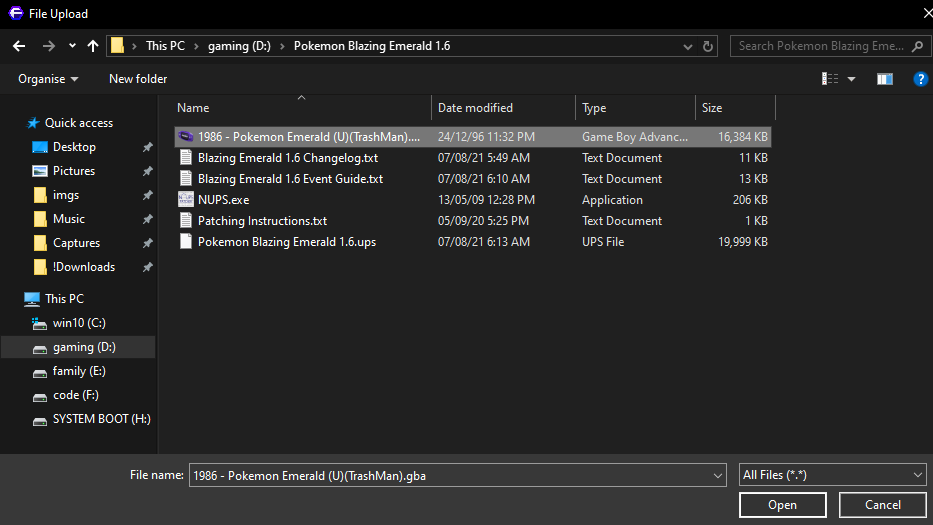
Task: Refresh the current folder listing
Action: pos(709,46)
